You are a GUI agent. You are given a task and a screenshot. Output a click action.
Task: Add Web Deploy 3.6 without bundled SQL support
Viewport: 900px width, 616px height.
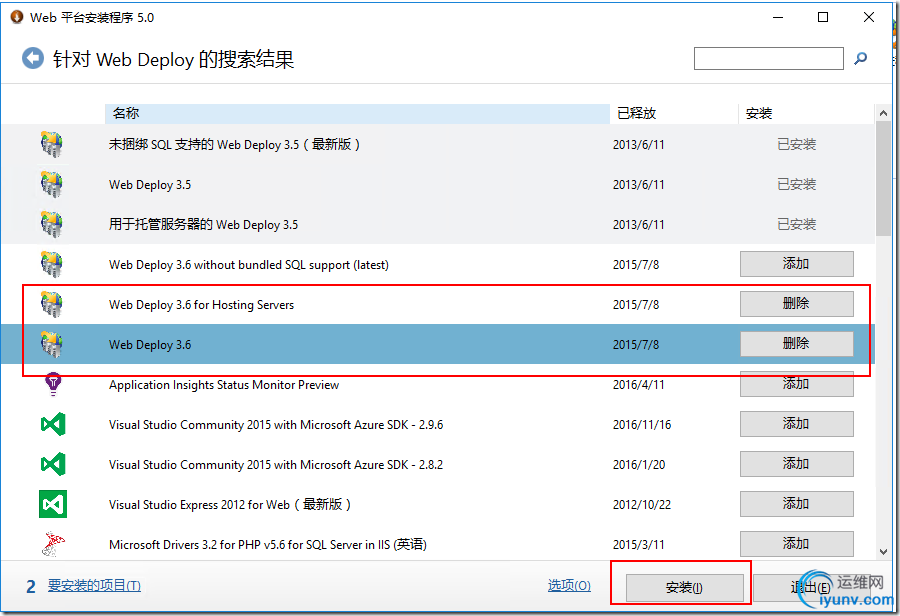click(x=796, y=264)
